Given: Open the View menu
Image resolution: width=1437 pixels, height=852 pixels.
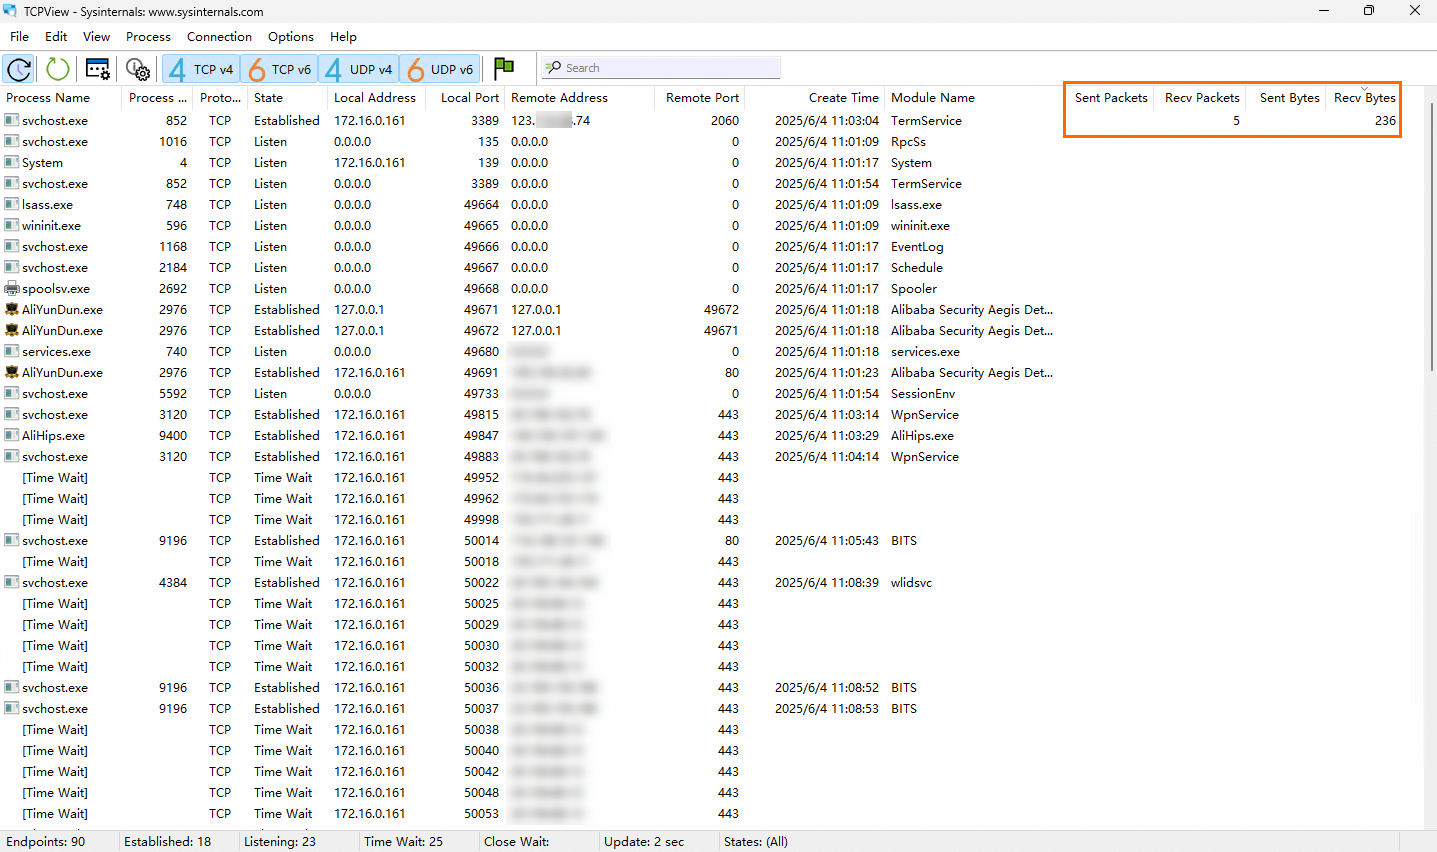Looking at the screenshot, I should click(97, 37).
